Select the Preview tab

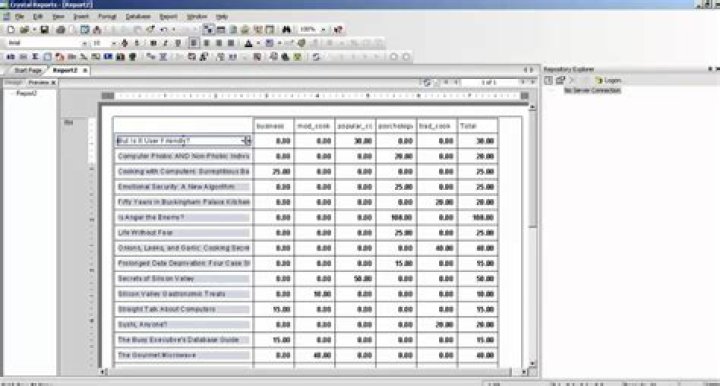(39, 83)
